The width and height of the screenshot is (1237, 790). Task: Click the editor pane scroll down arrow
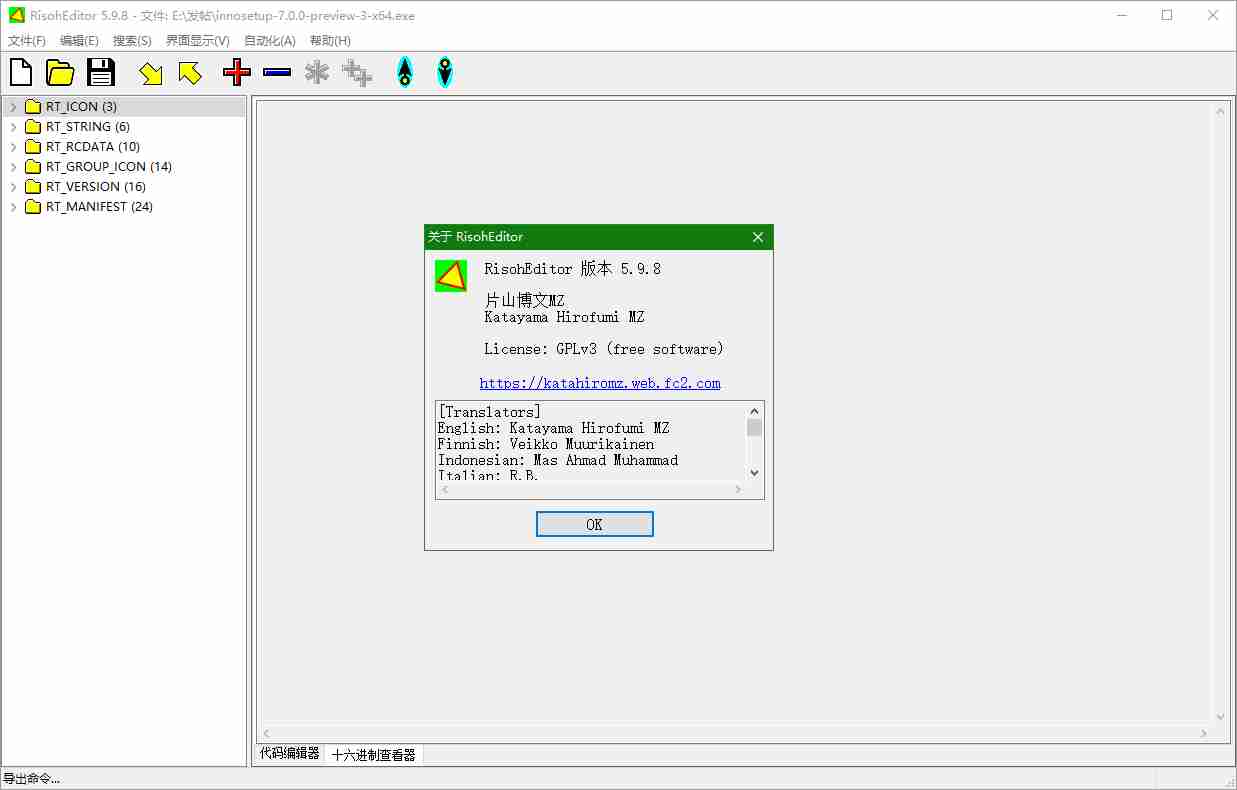click(1221, 716)
